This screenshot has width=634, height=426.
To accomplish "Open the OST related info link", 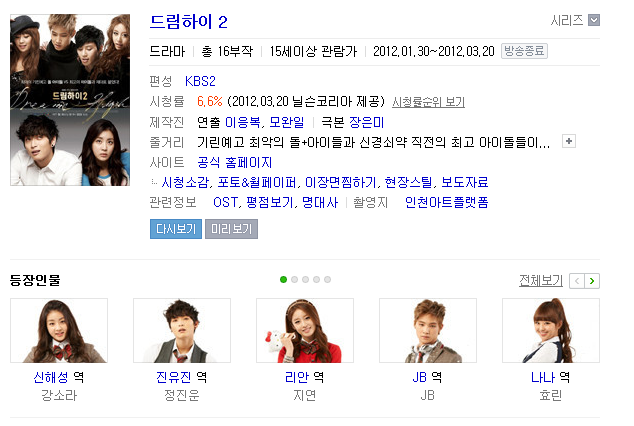I will click(x=226, y=202).
